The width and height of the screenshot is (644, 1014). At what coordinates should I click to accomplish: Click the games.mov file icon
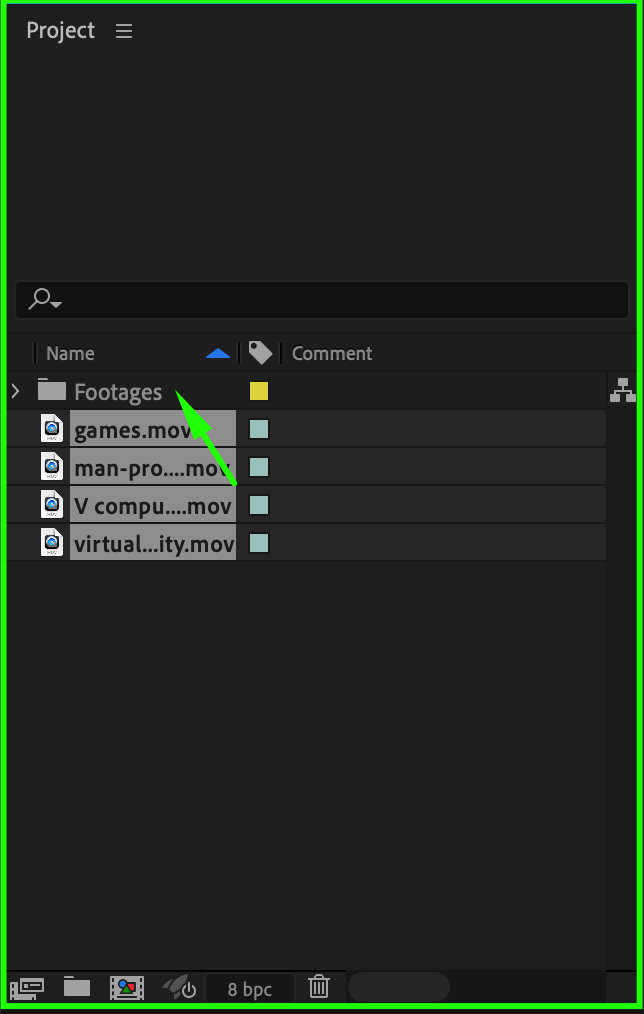click(x=52, y=429)
